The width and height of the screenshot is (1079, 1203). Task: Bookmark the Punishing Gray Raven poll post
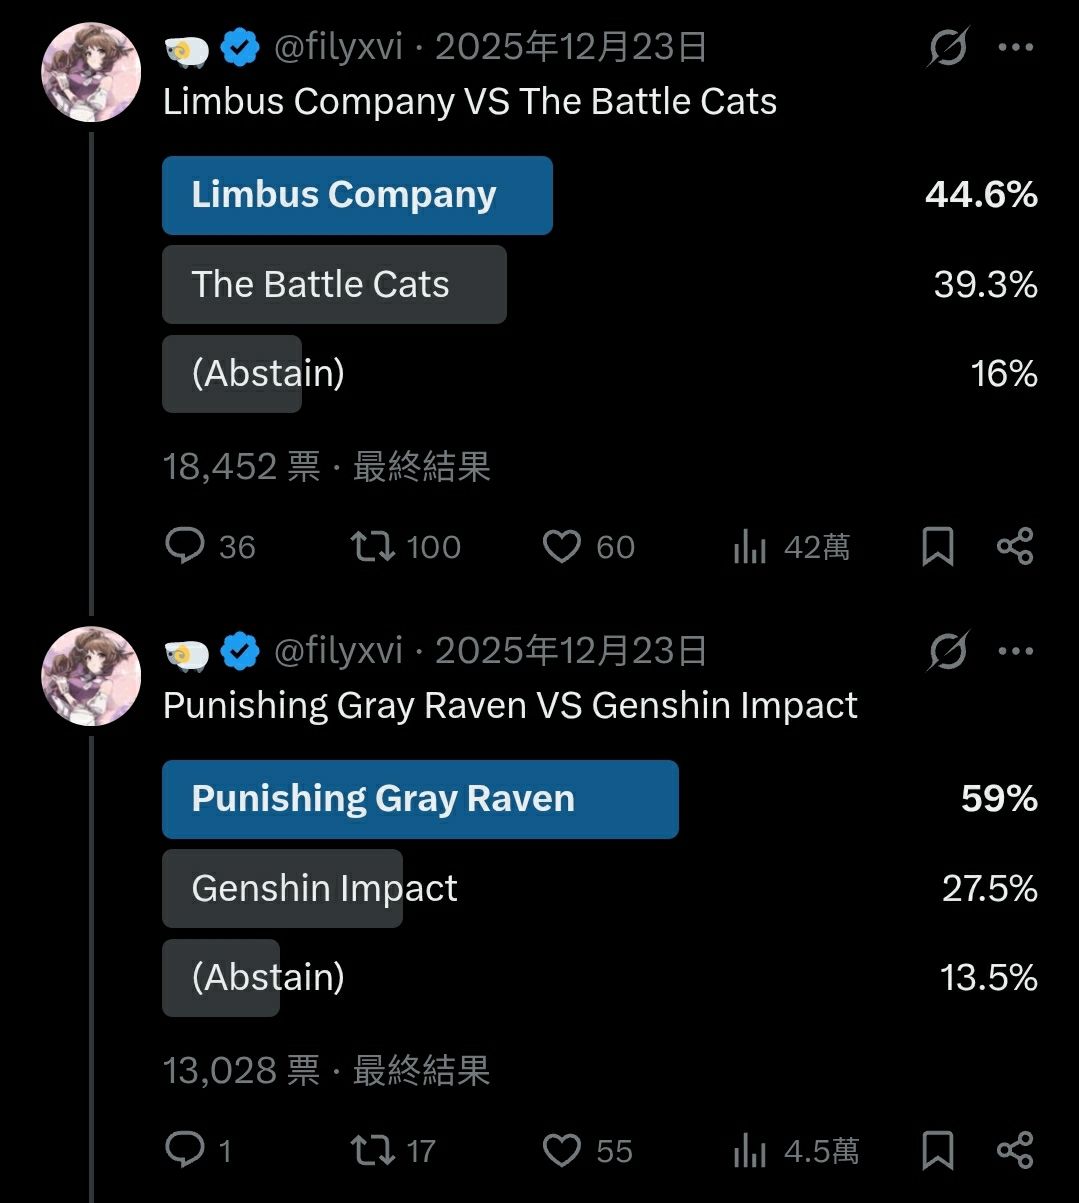point(937,1150)
